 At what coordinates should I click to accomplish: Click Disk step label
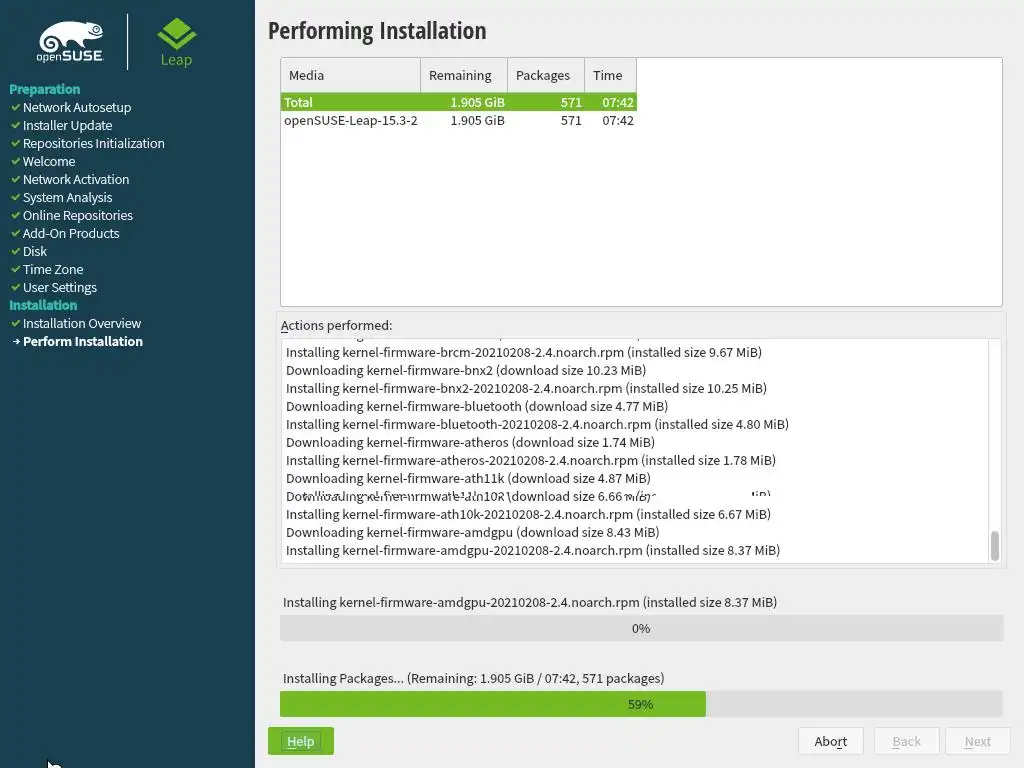click(35, 251)
